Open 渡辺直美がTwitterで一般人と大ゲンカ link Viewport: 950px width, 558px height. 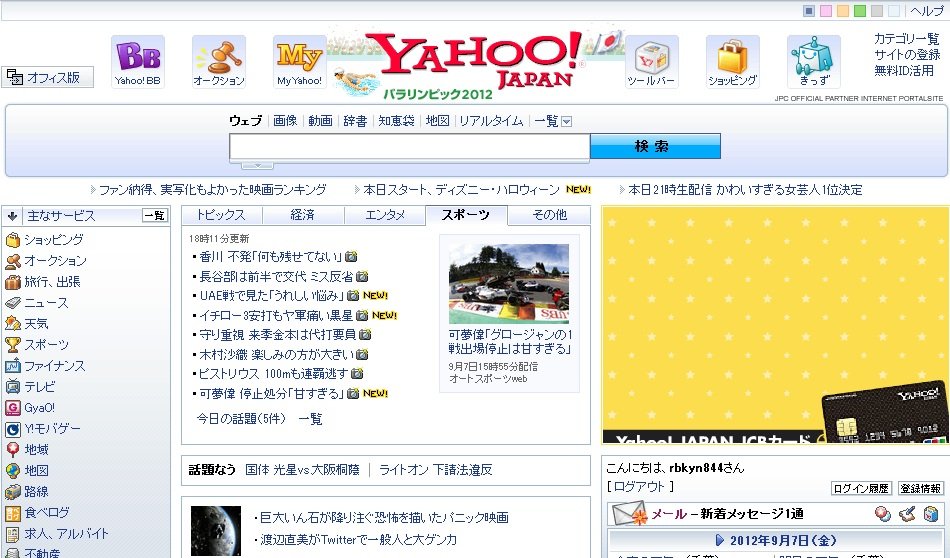coord(359,539)
